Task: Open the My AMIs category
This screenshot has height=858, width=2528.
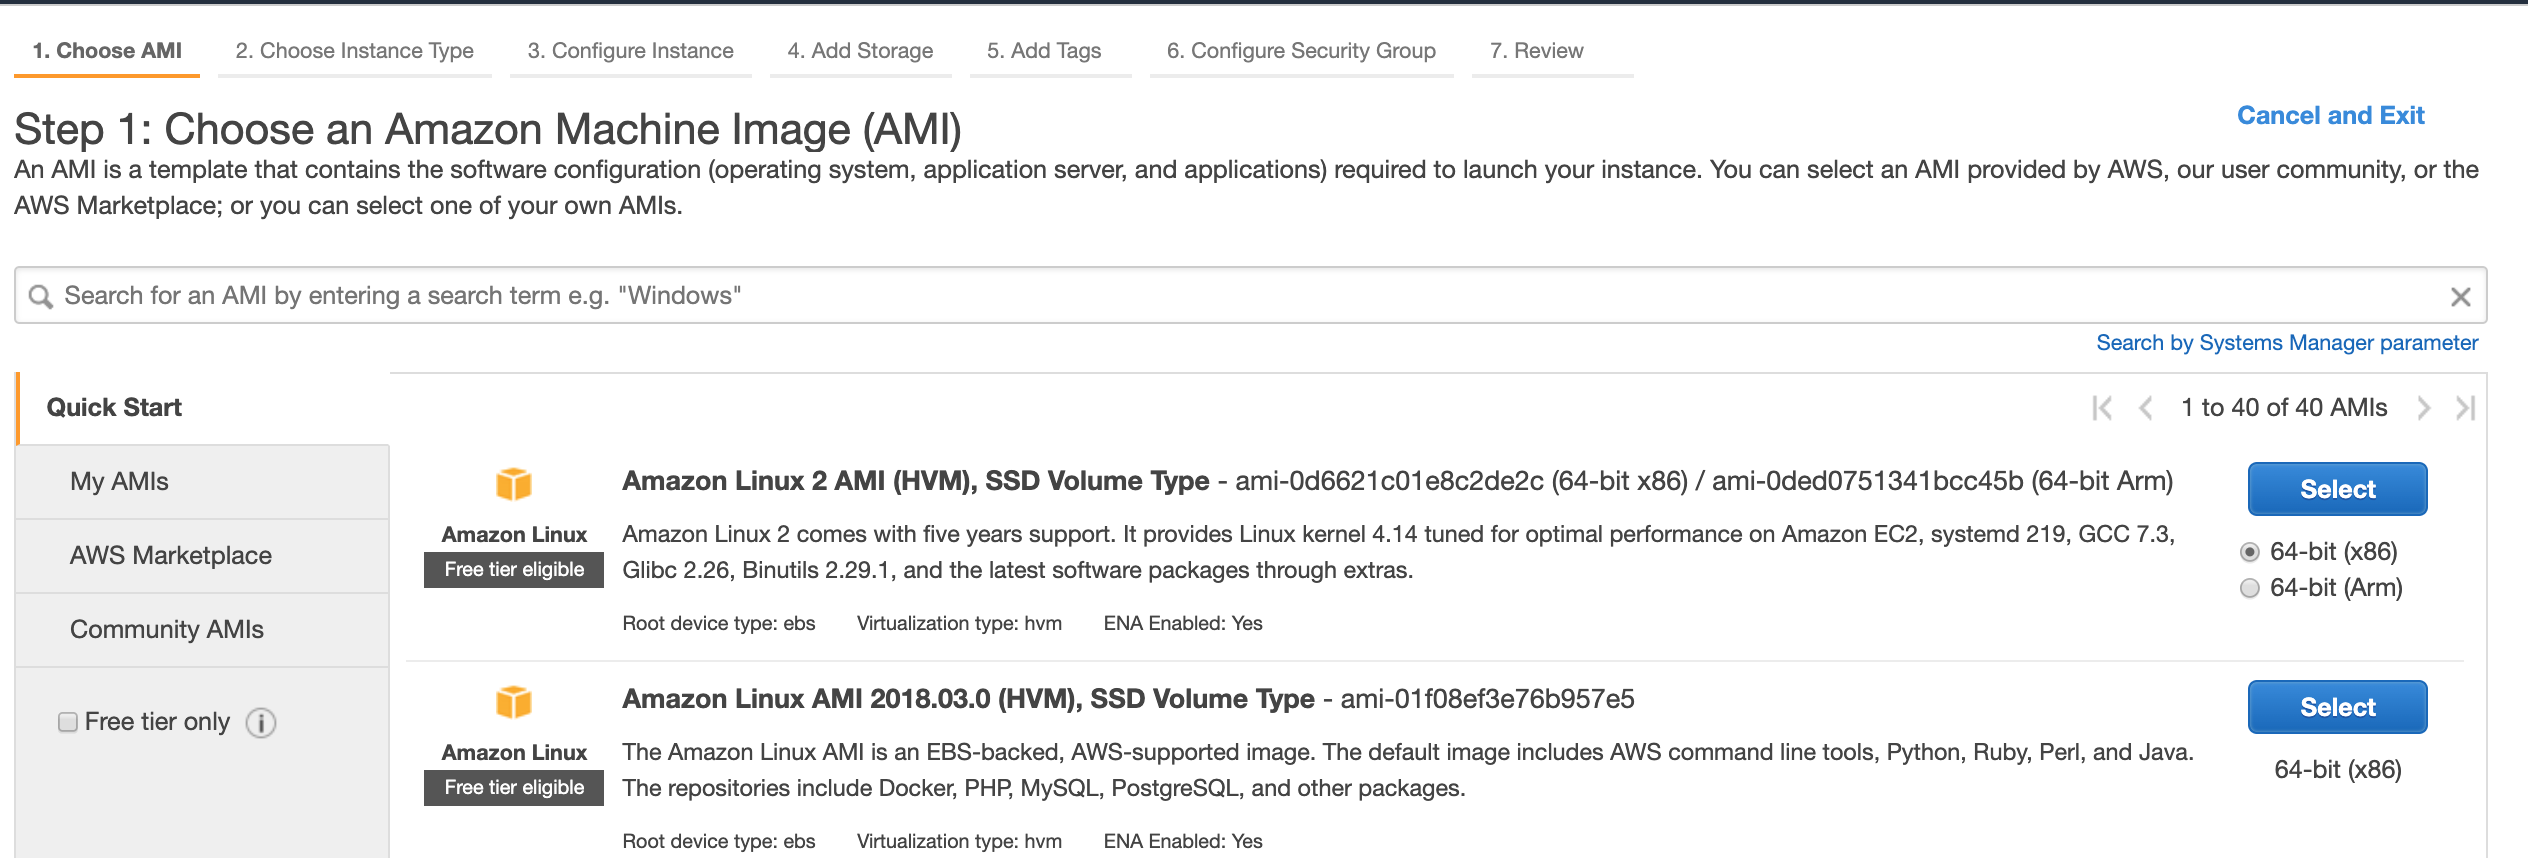Action: pos(203,482)
